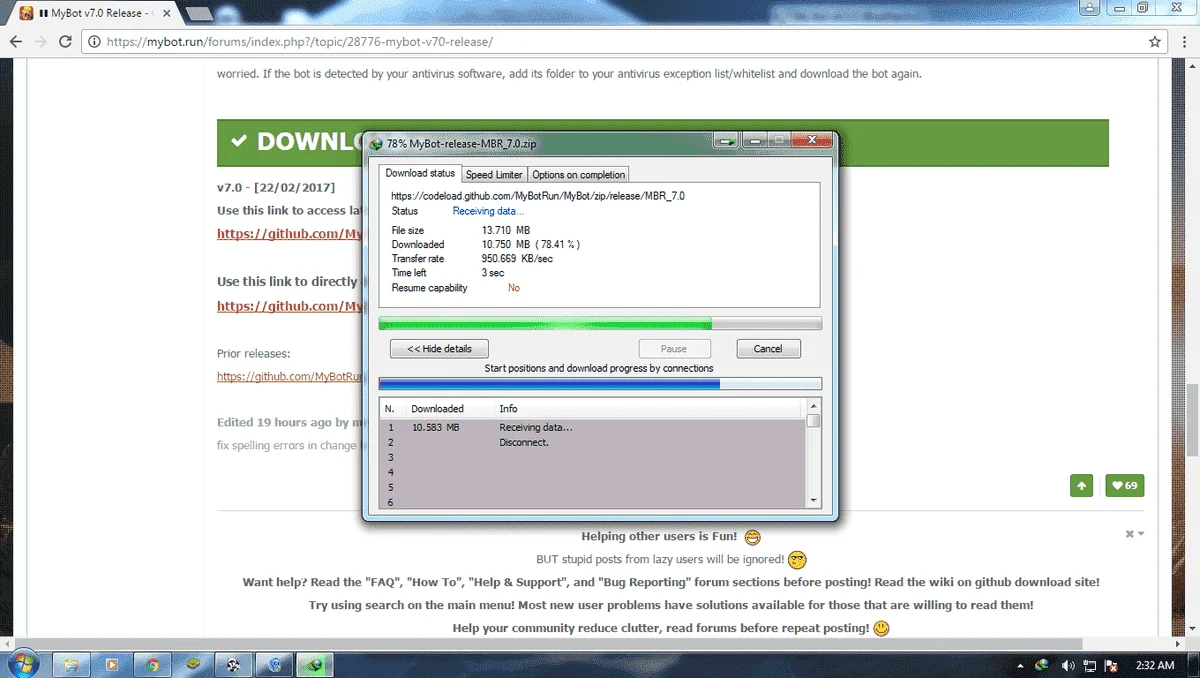The image size is (1200, 678).
Task: Select connection row 2 Disconnect
Action: coord(592,442)
